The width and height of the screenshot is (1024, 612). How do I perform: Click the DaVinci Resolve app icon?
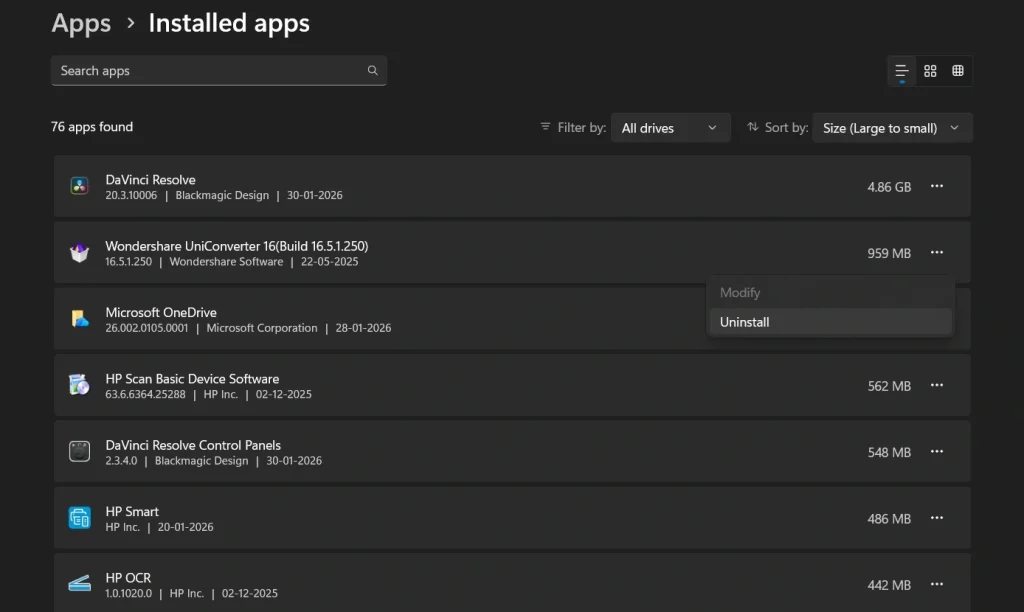pos(79,186)
